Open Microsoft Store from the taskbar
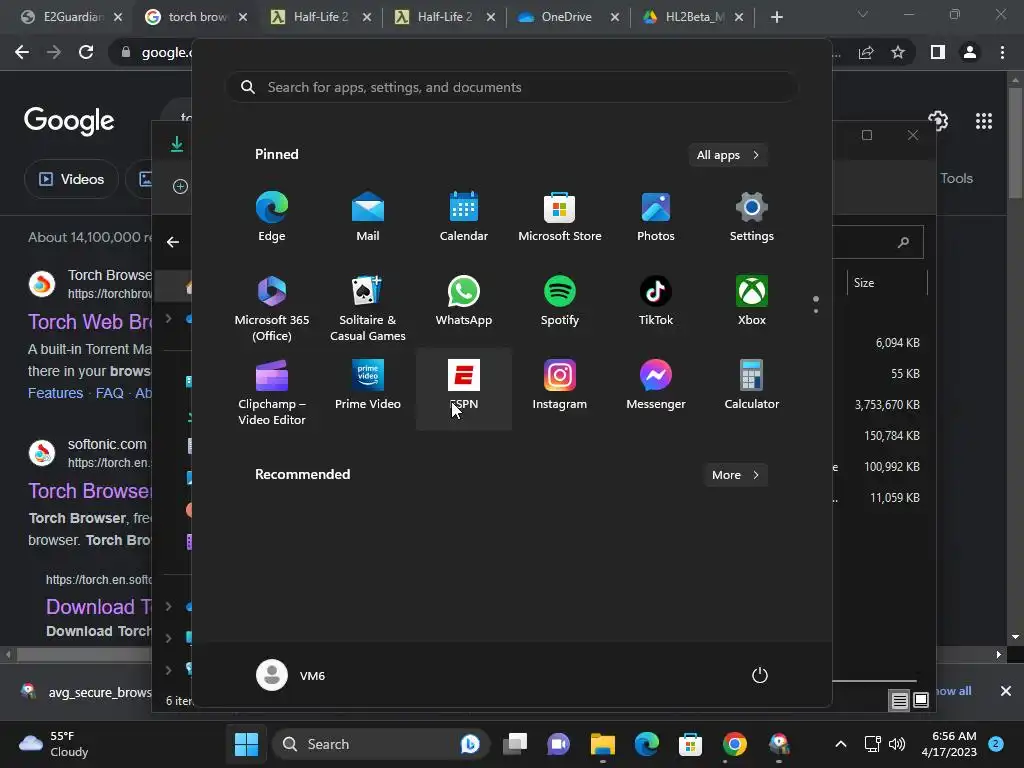Viewport: 1024px width, 768px height. coord(690,744)
